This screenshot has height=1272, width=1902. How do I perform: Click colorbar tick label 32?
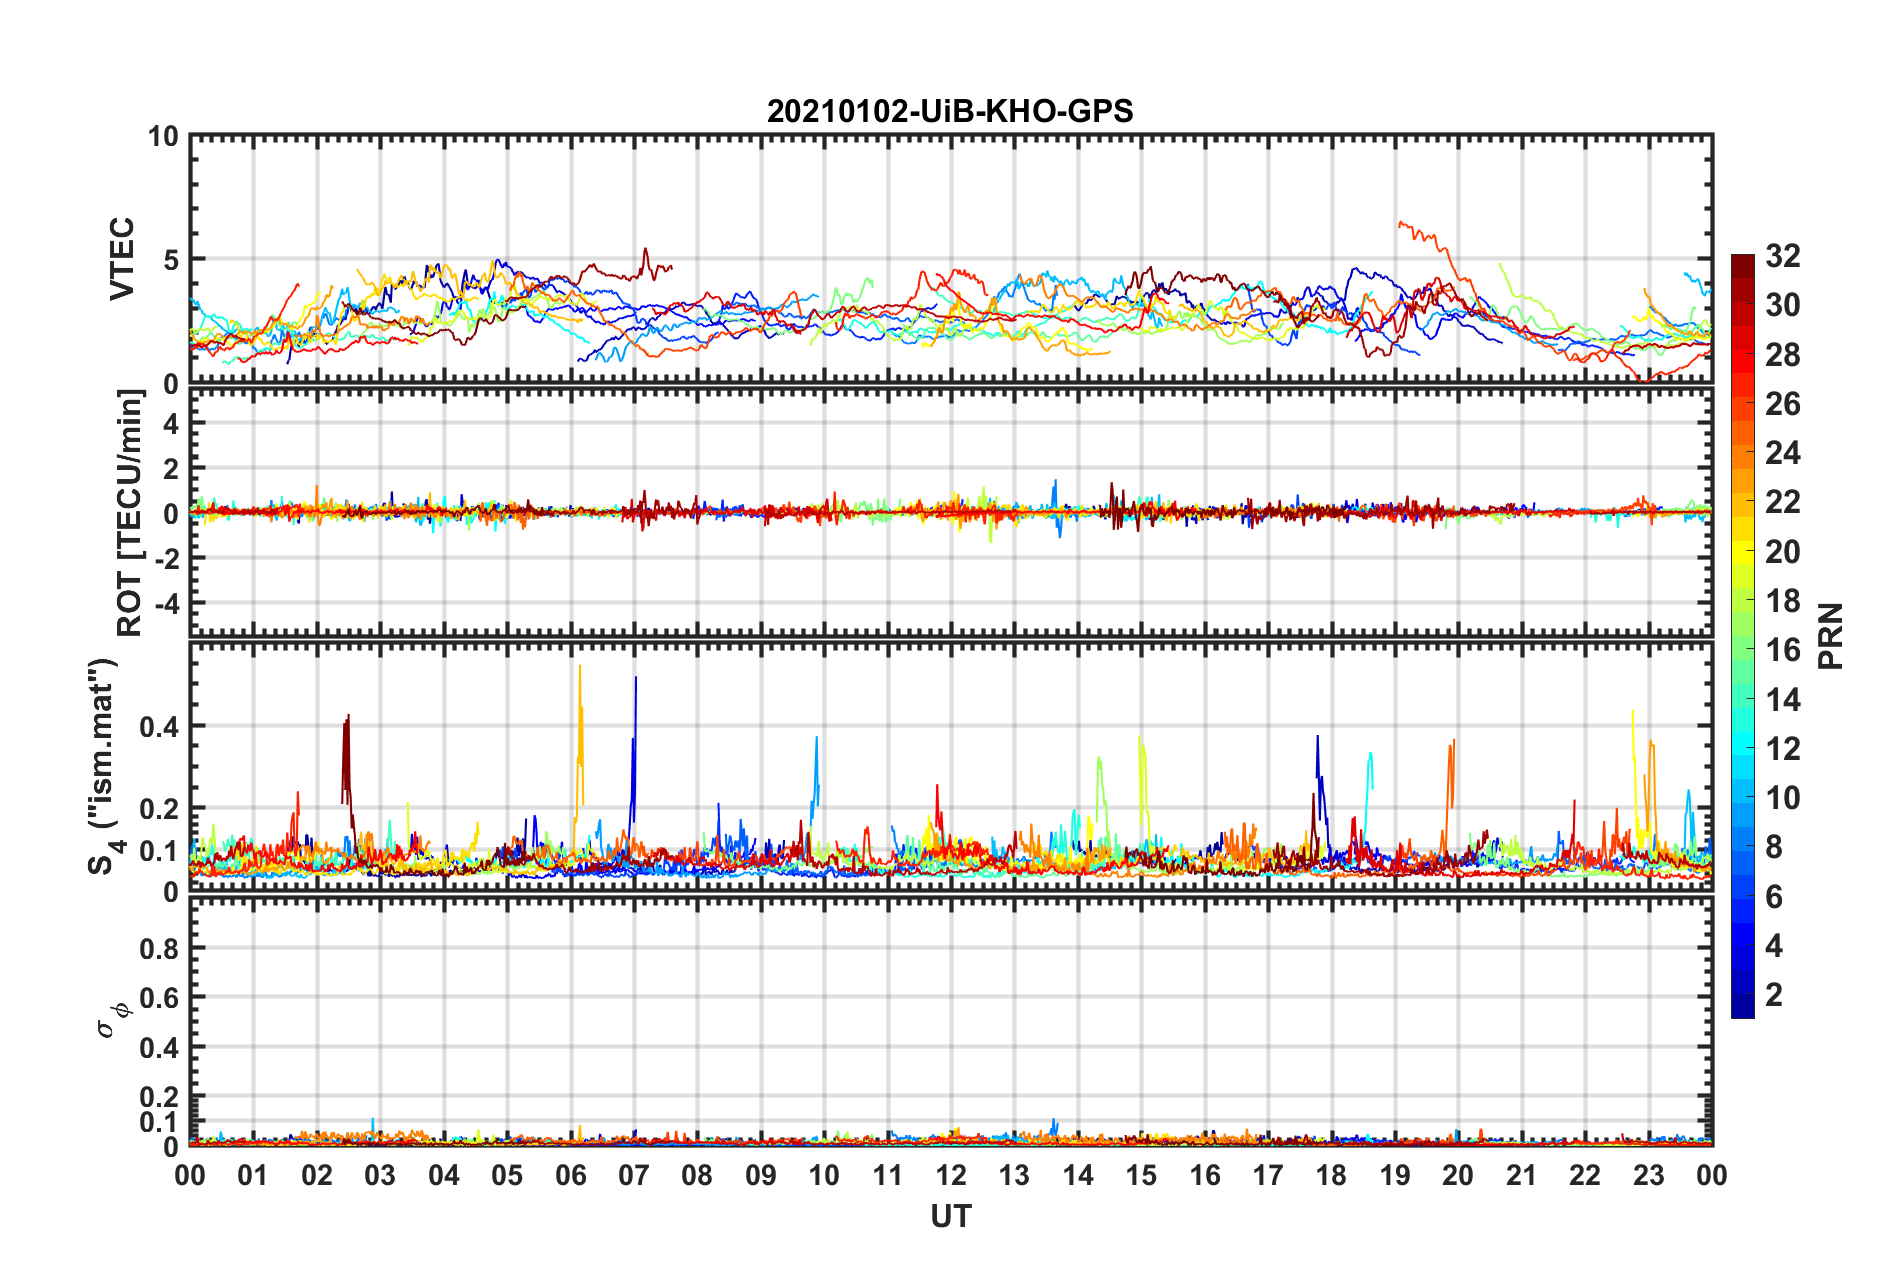1782,256
